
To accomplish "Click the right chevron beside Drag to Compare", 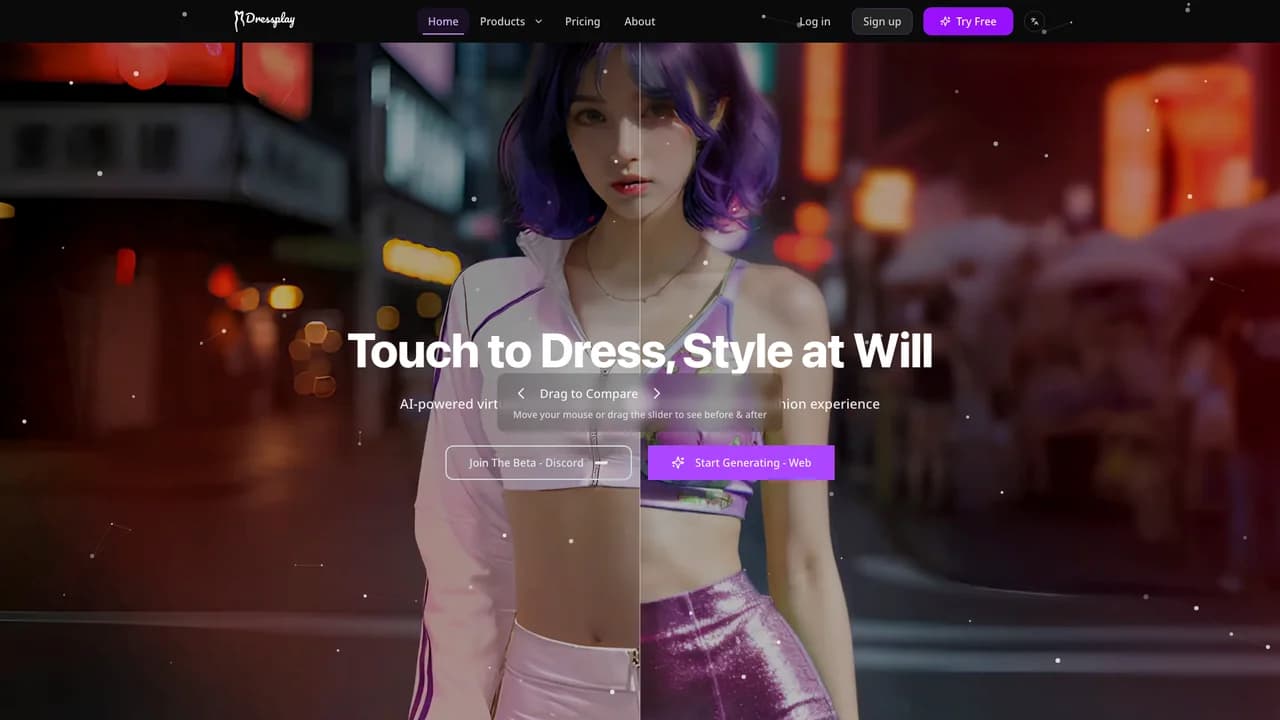I will (657, 394).
